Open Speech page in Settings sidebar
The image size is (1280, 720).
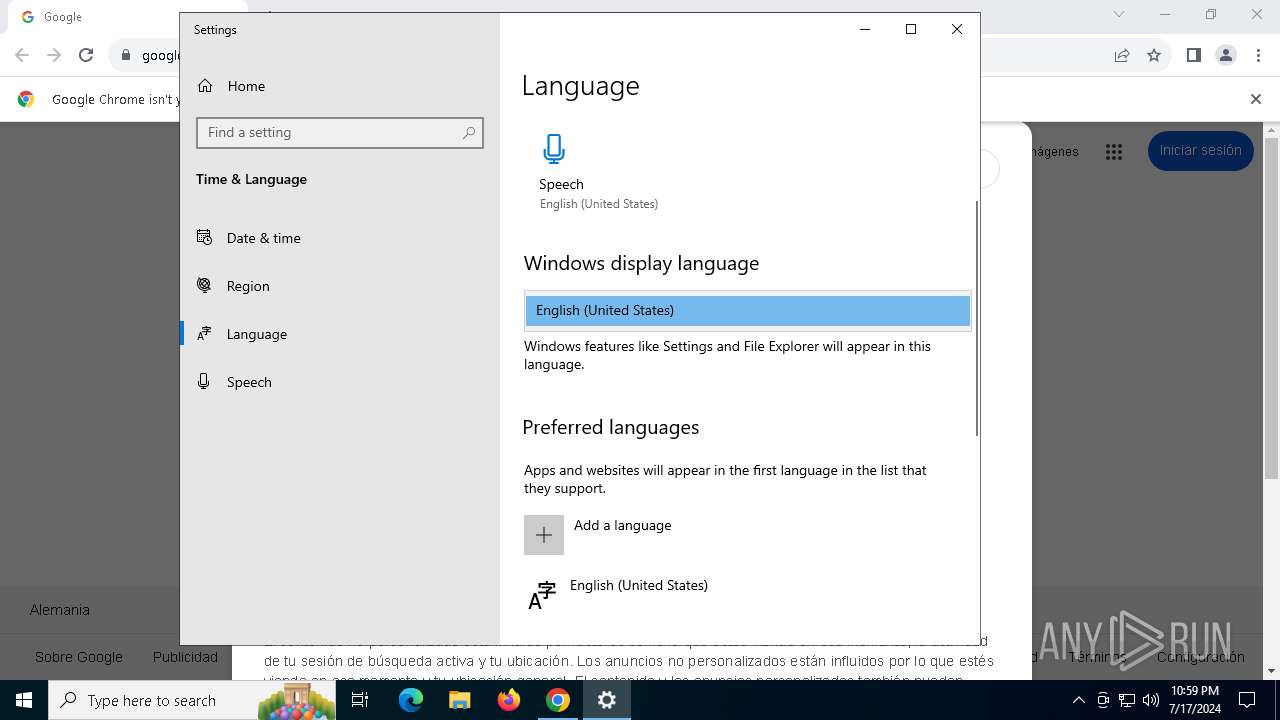coord(340,382)
